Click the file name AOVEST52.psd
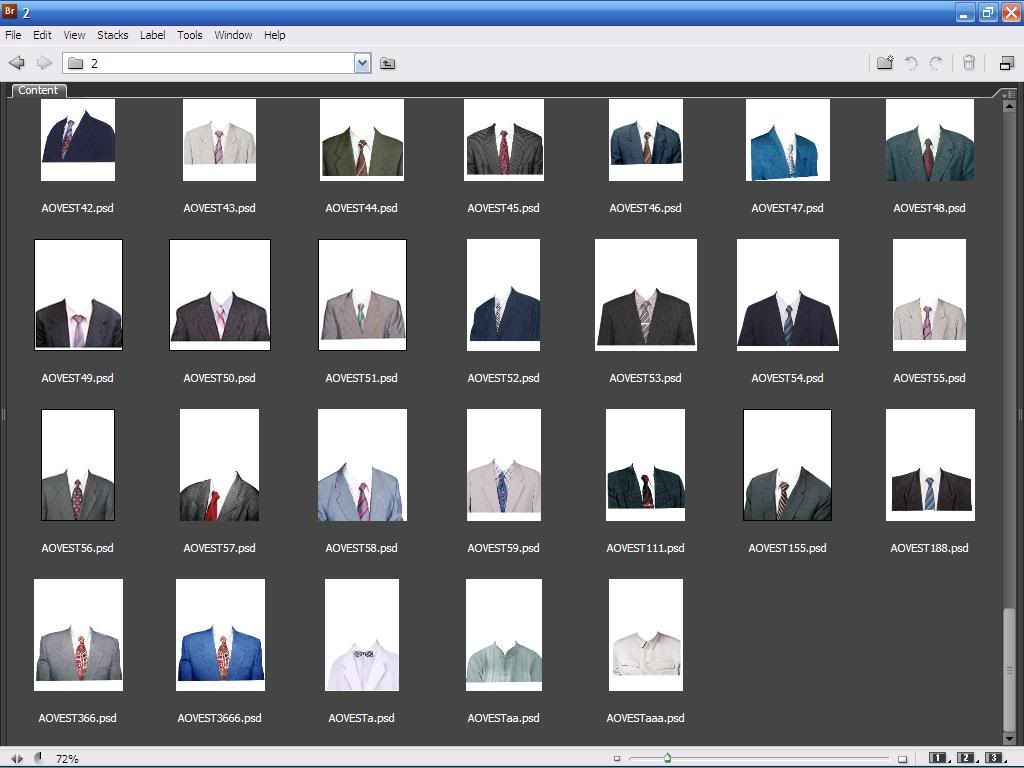Image resolution: width=1024 pixels, height=768 pixels. [504, 378]
